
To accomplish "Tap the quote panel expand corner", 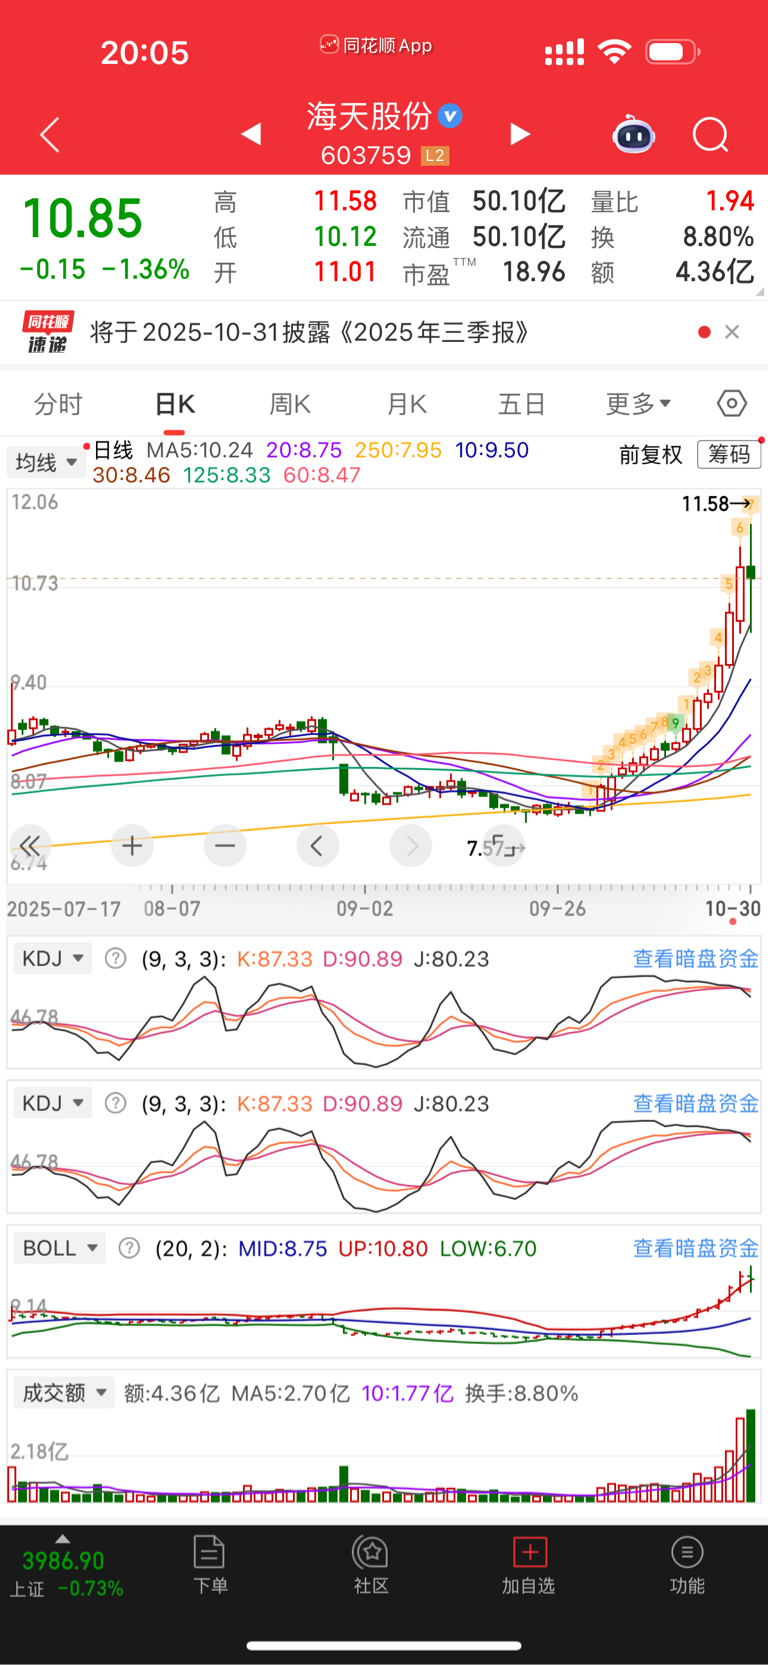I will pyautogui.click(x=760, y=293).
